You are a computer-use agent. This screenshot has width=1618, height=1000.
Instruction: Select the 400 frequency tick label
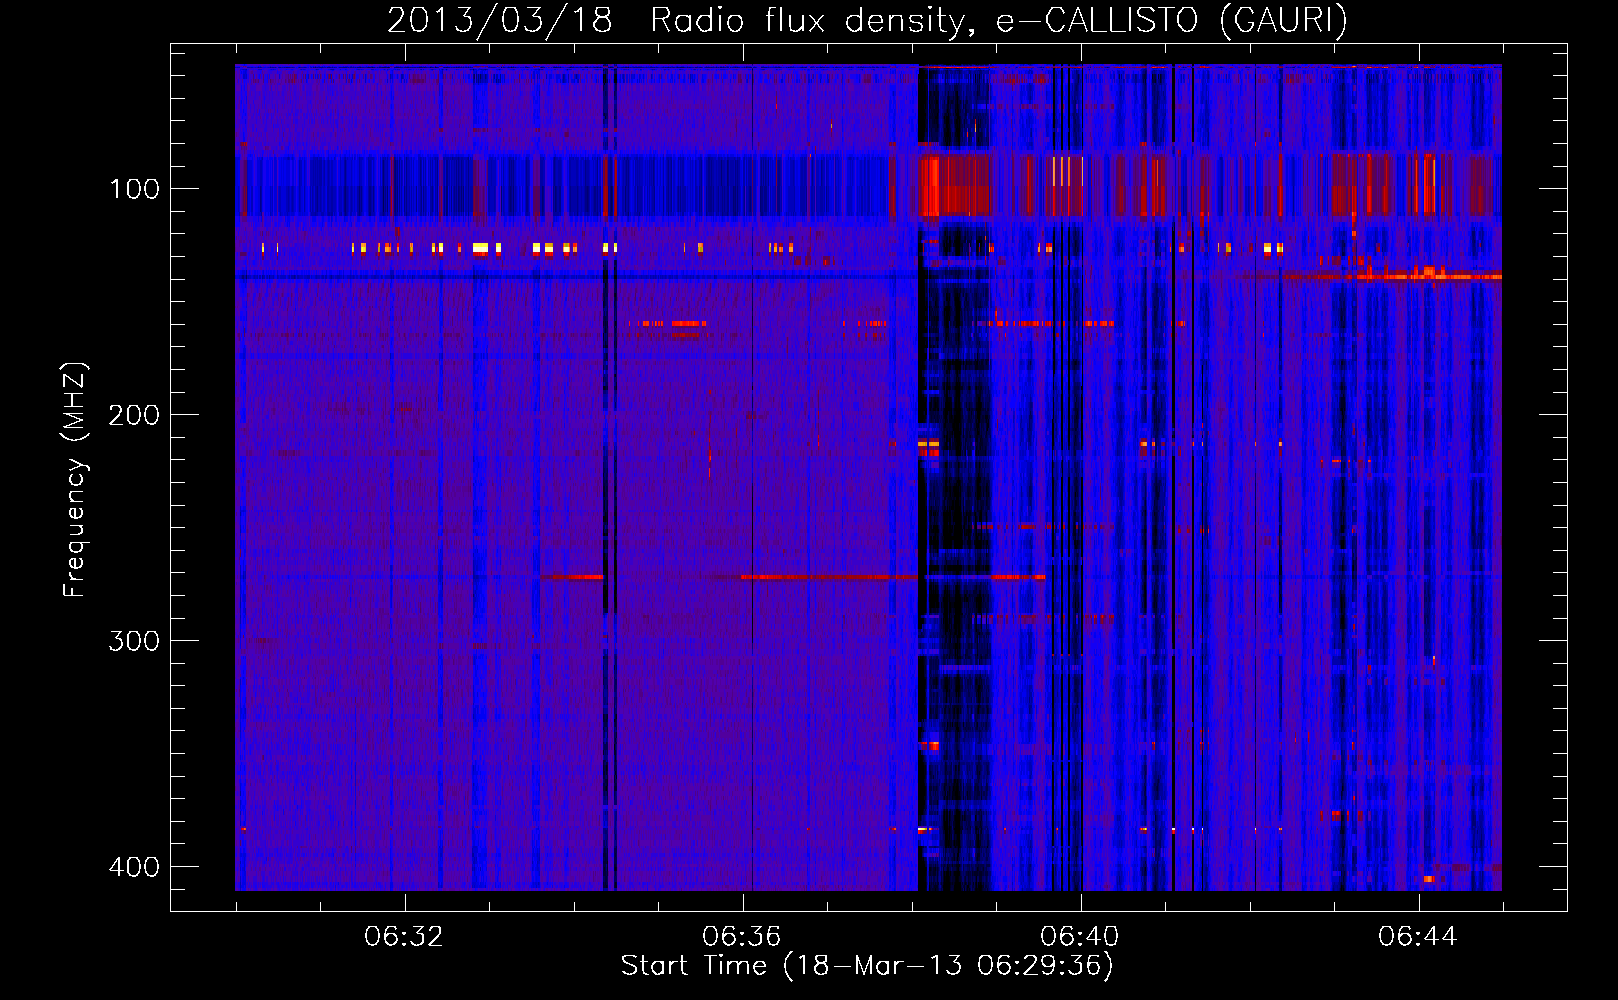coord(134,867)
